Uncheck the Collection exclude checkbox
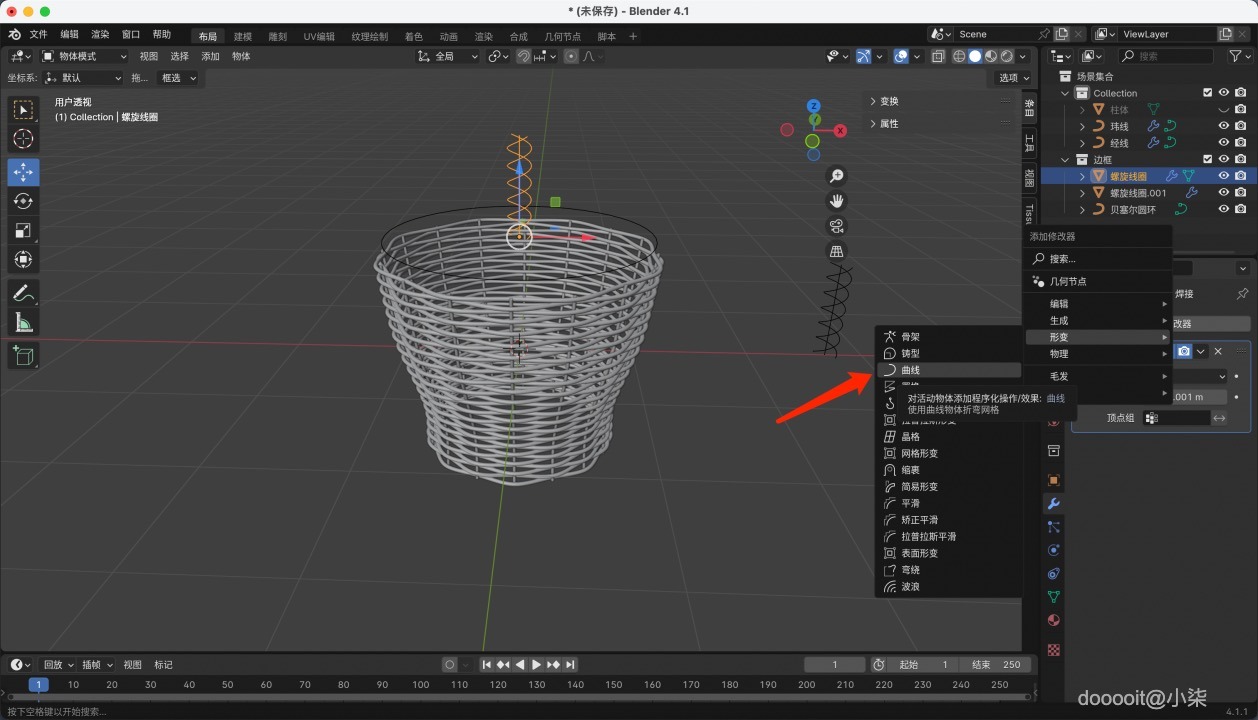Screen dimensions: 1258x720 pos(1207,93)
